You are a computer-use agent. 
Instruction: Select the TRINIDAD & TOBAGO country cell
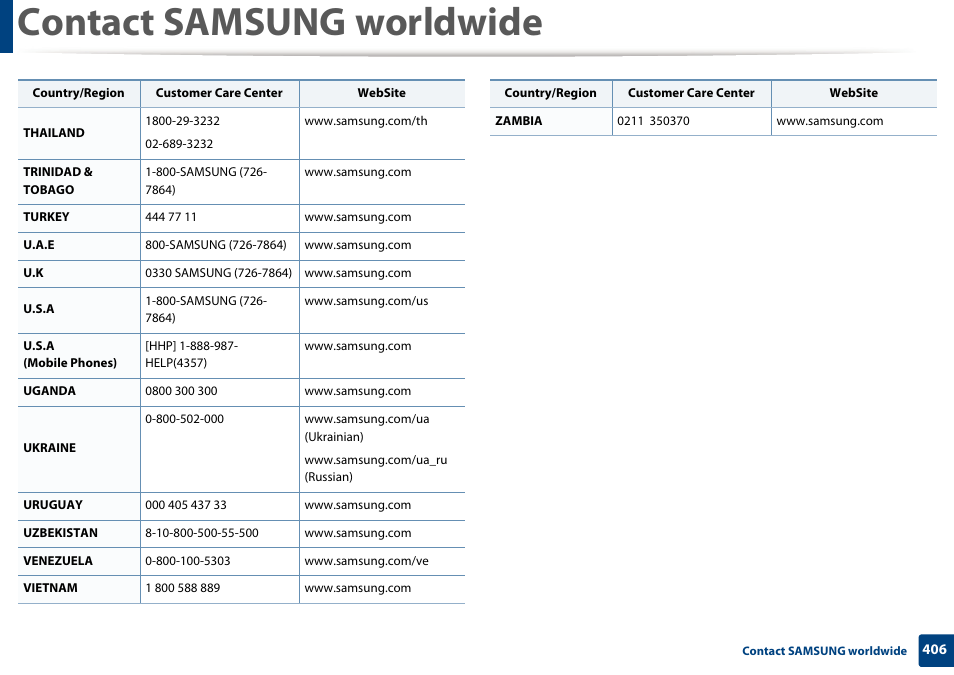tap(79, 181)
